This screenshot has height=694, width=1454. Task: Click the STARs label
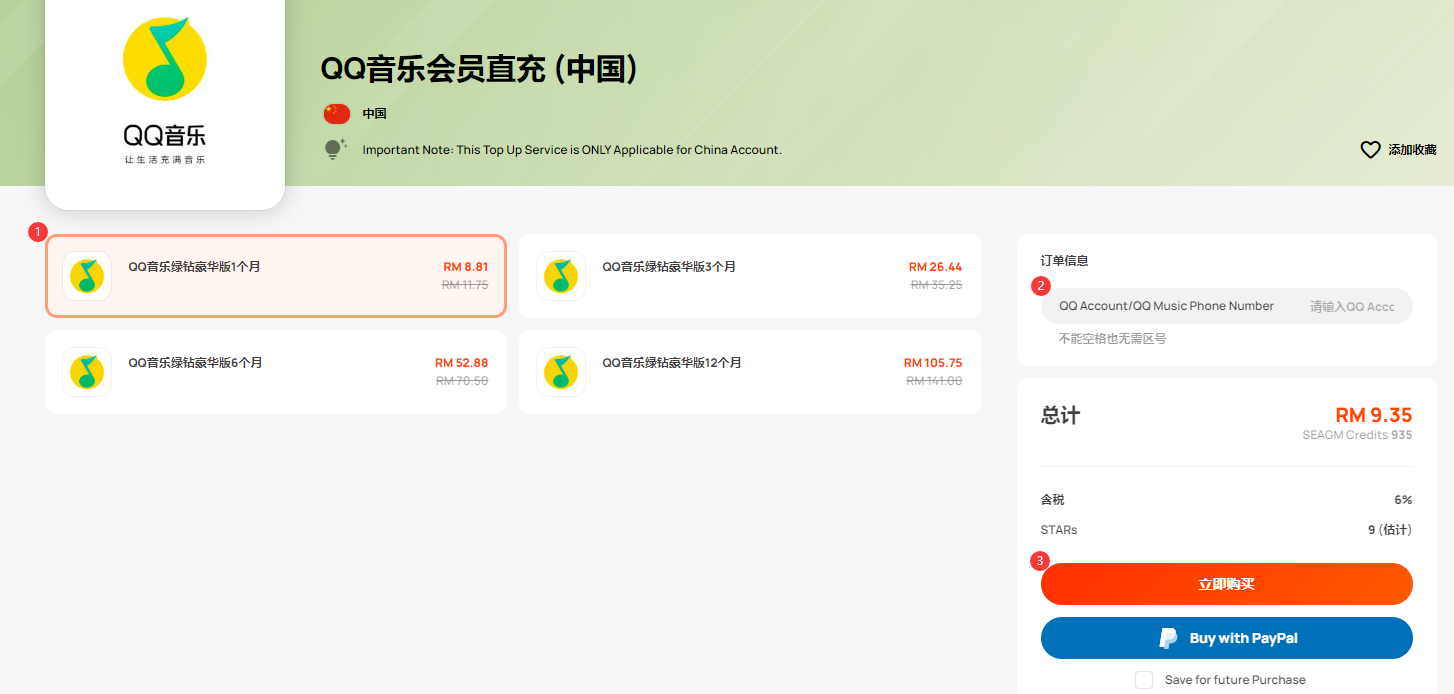point(1059,530)
